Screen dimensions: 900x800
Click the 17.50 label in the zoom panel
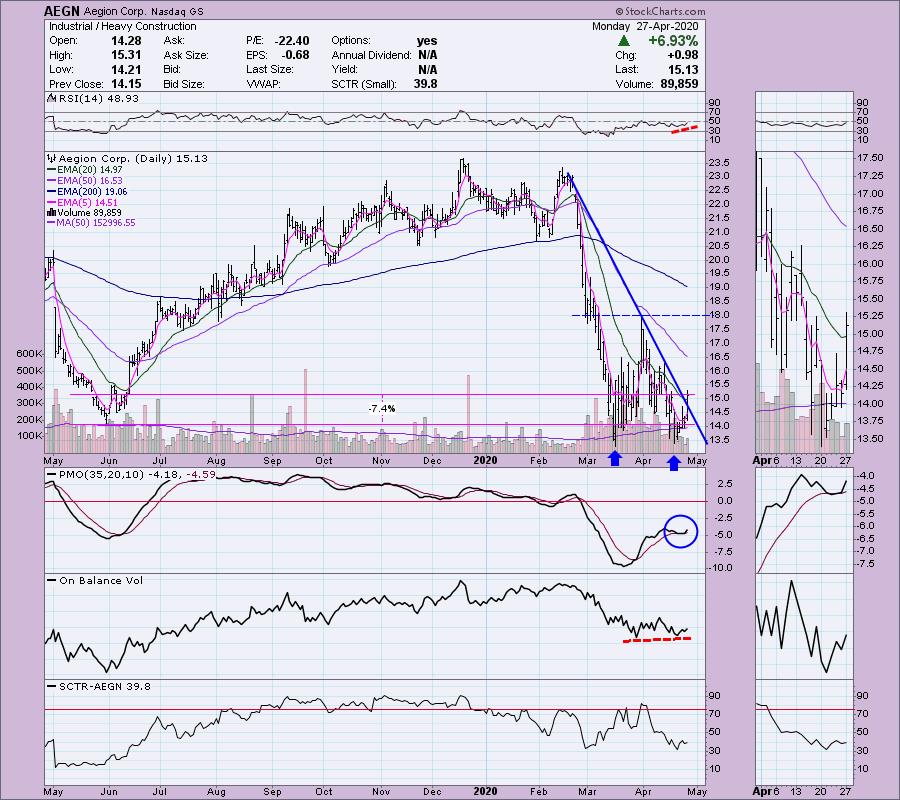871,158
